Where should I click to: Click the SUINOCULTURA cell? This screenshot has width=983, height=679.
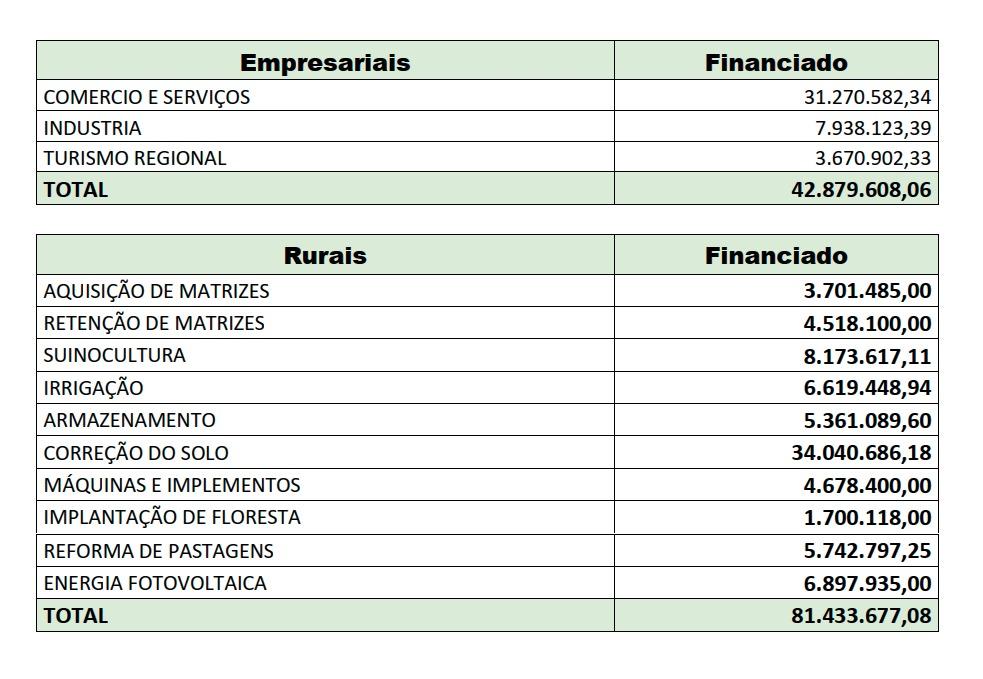[115, 355]
